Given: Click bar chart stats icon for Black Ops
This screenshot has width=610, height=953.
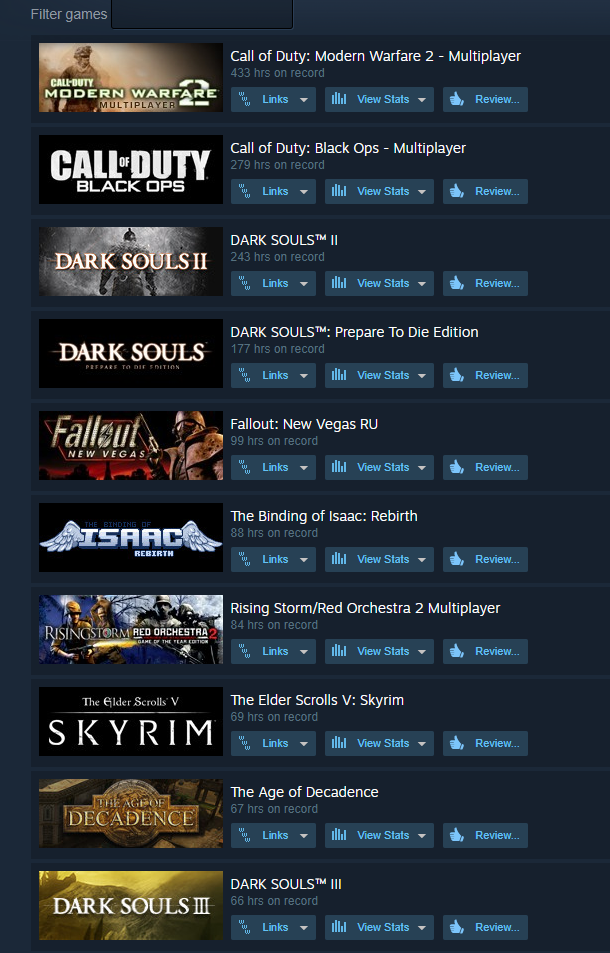Looking at the screenshot, I should tap(339, 191).
